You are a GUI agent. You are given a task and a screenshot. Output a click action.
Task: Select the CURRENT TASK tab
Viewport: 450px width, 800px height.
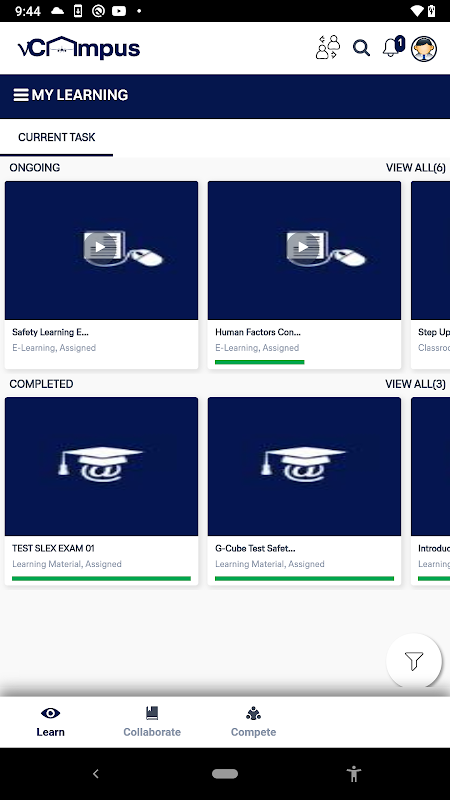point(57,137)
